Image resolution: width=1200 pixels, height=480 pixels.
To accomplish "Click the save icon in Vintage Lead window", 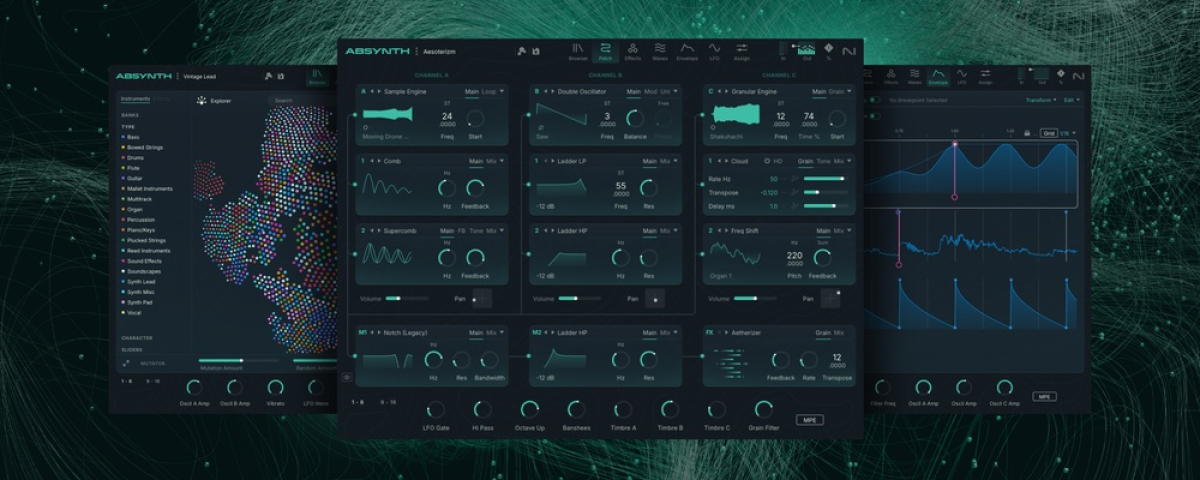I will coord(280,76).
